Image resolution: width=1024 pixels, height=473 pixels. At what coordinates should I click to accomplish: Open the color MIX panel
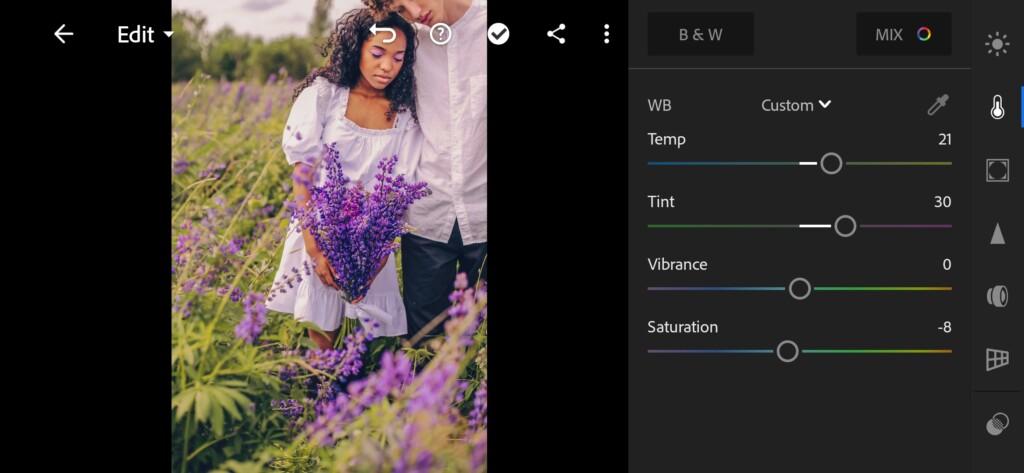pyautogui.click(x=903, y=34)
